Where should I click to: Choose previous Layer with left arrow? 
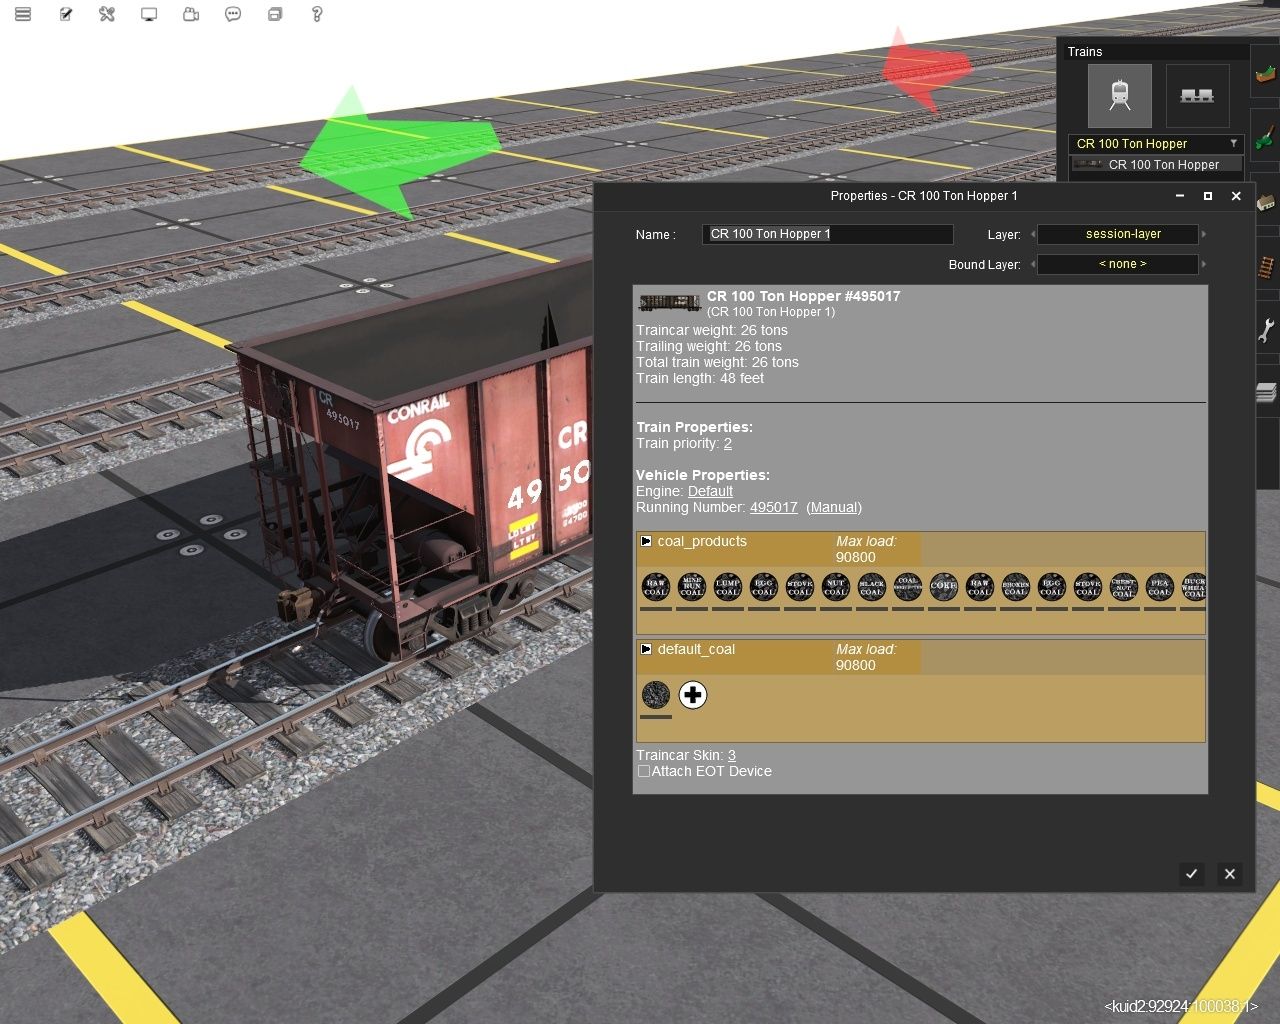pyautogui.click(x=1032, y=234)
